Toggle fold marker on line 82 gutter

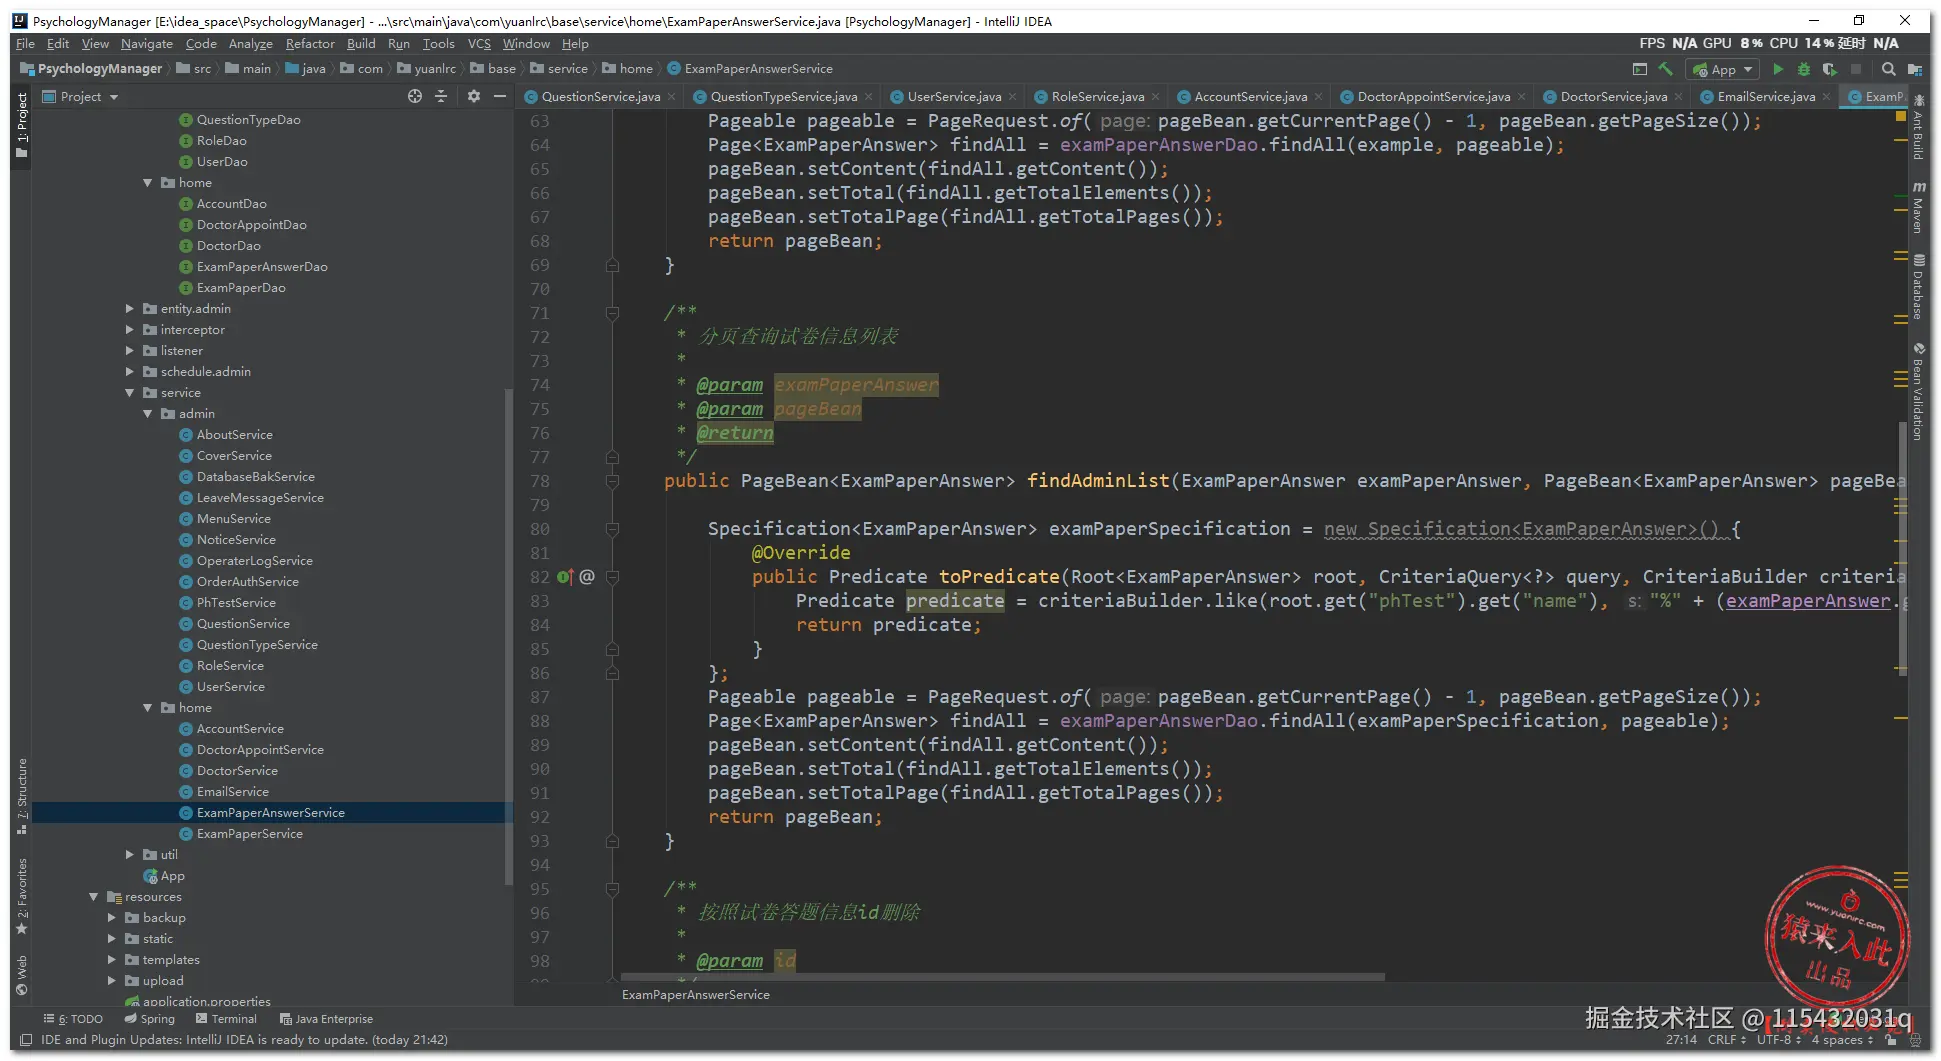(x=612, y=577)
